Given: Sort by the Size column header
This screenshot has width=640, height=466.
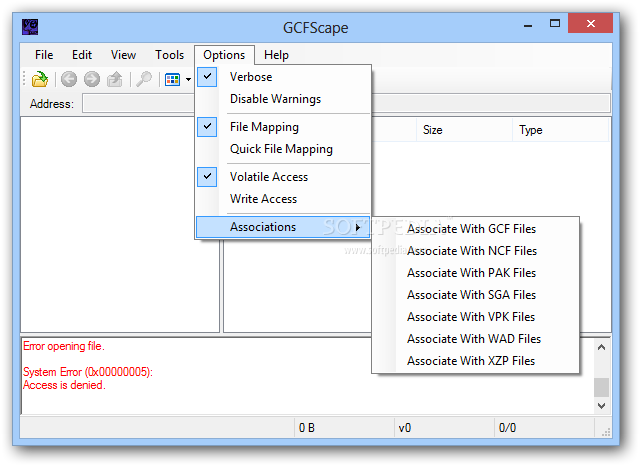Looking at the screenshot, I should tap(464, 130).
